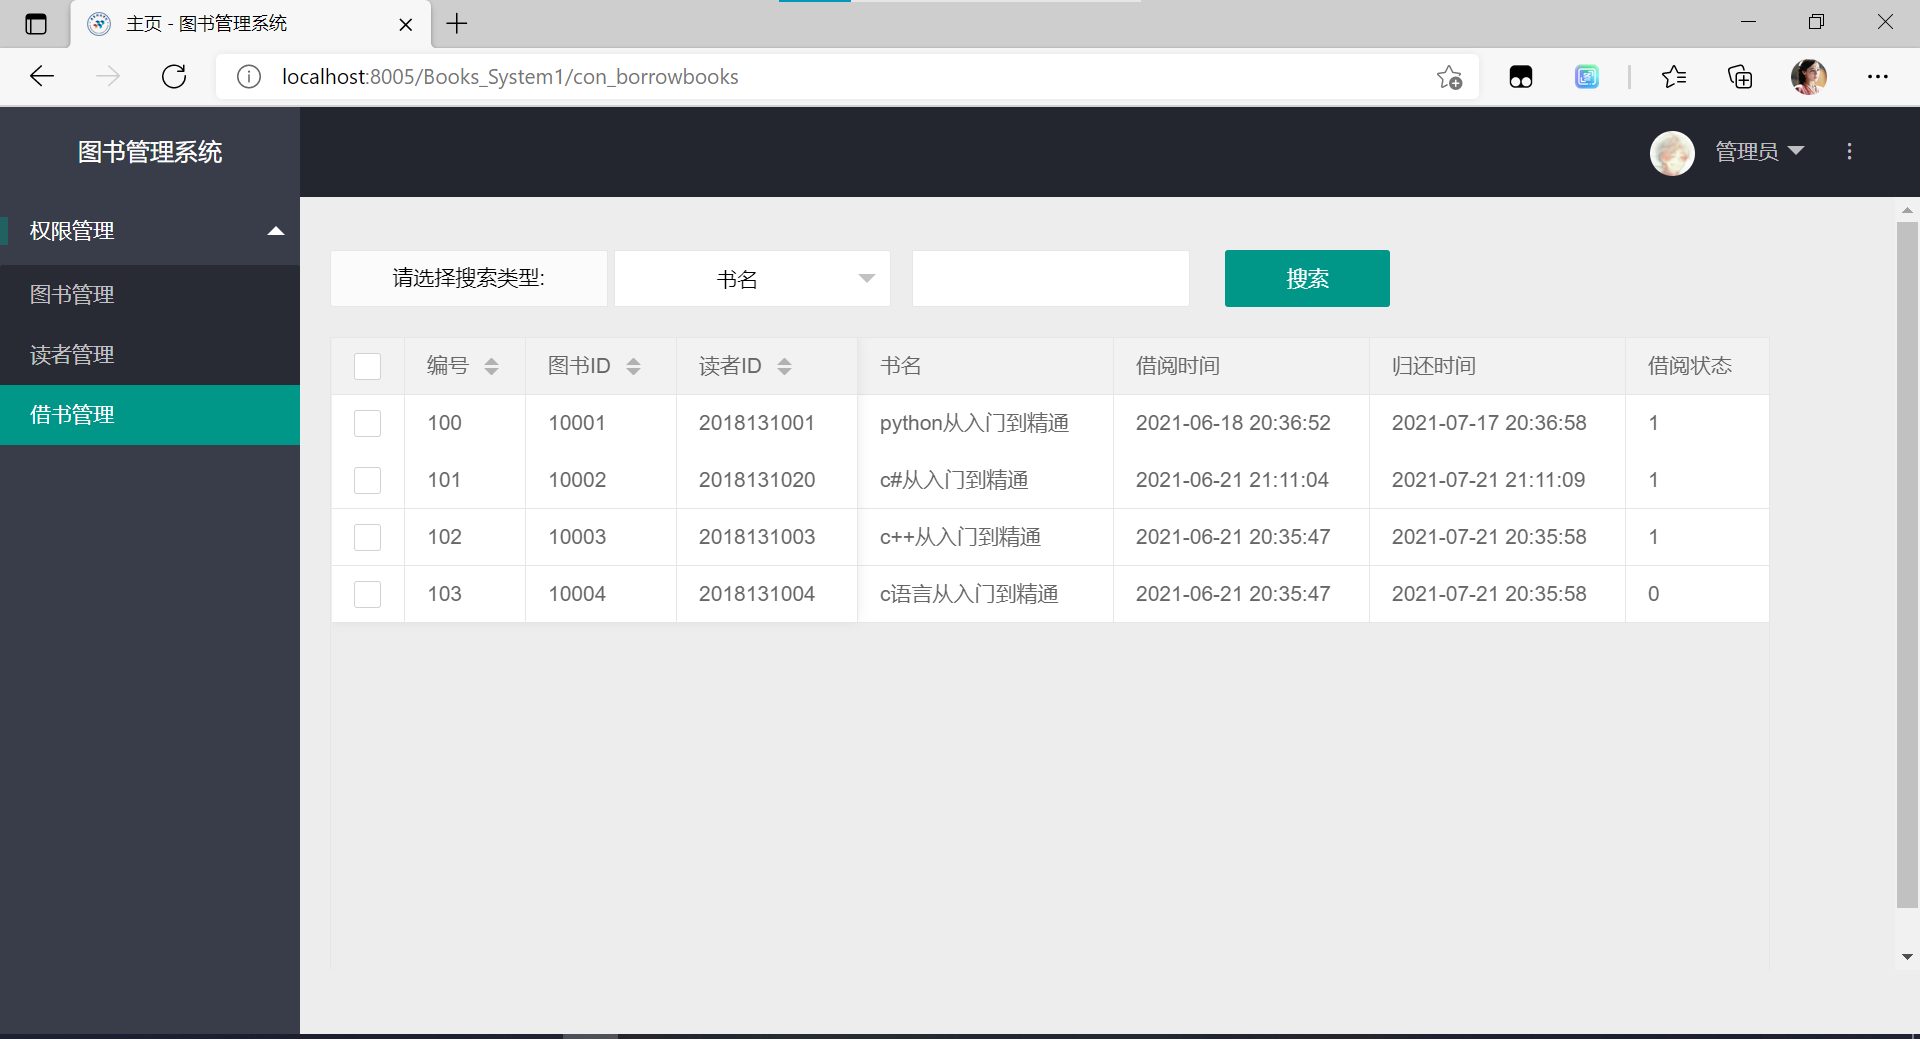Image resolution: width=1920 pixels, height=1039 pixels.
Task: Open 图书管理 in sidebar
Action: [x=150, y=295]
